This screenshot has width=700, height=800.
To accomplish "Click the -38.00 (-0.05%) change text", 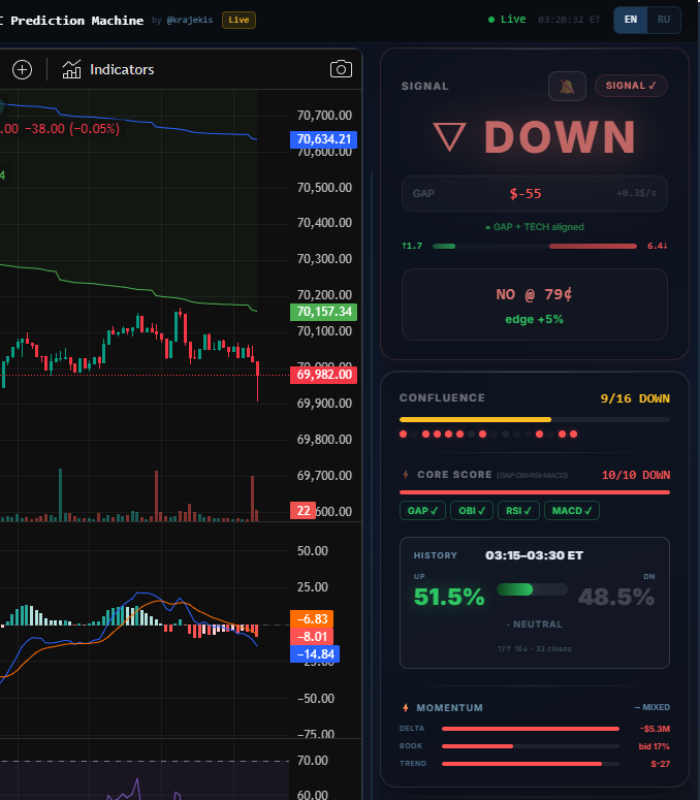I will (72, 129).
